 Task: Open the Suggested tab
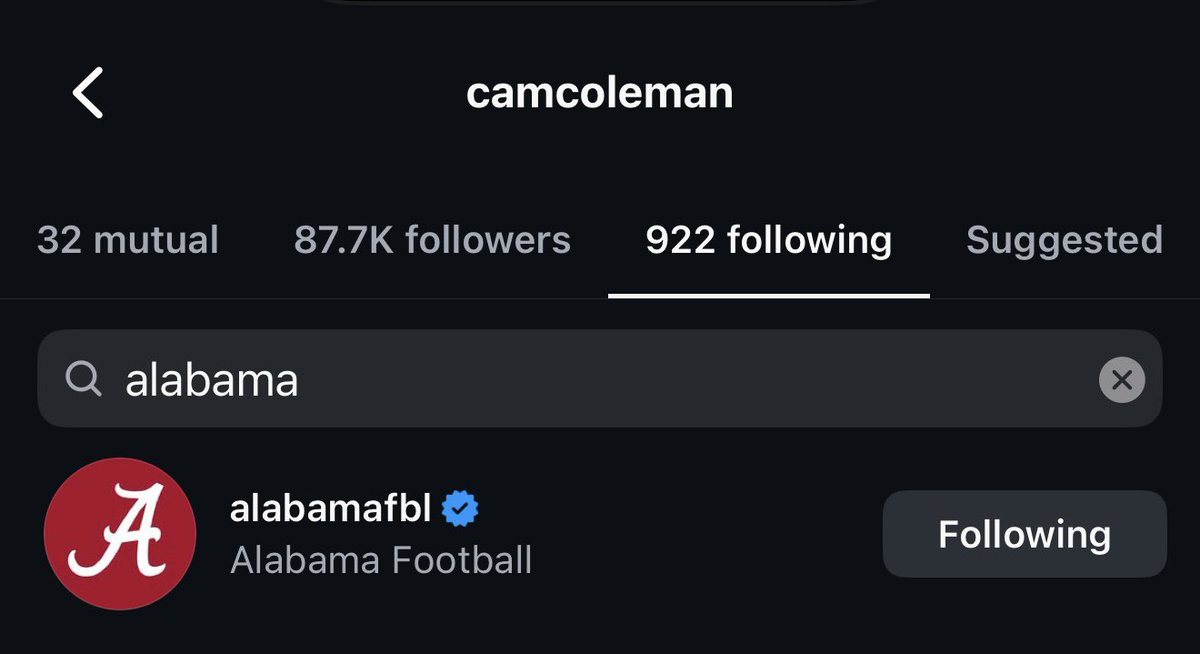point(1064,240)
